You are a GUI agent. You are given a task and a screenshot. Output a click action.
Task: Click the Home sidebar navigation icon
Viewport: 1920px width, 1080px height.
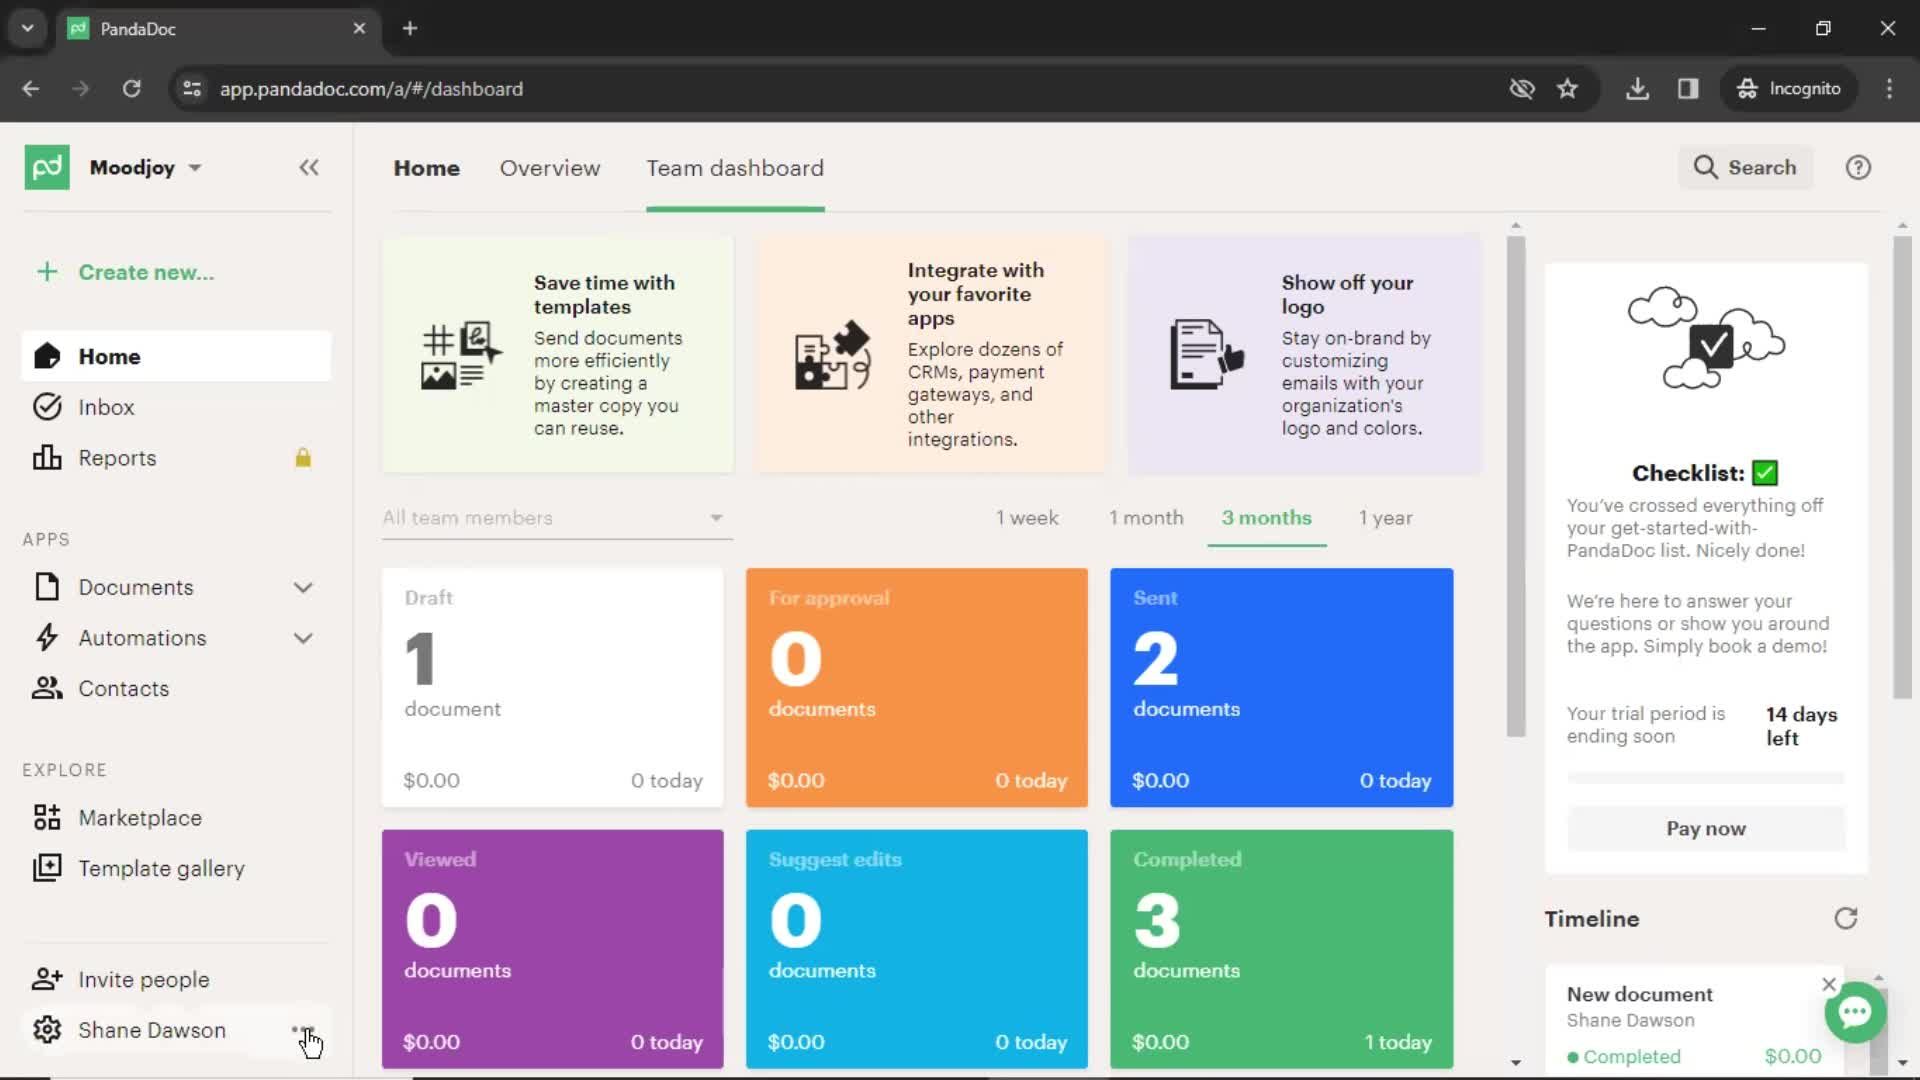46,355
